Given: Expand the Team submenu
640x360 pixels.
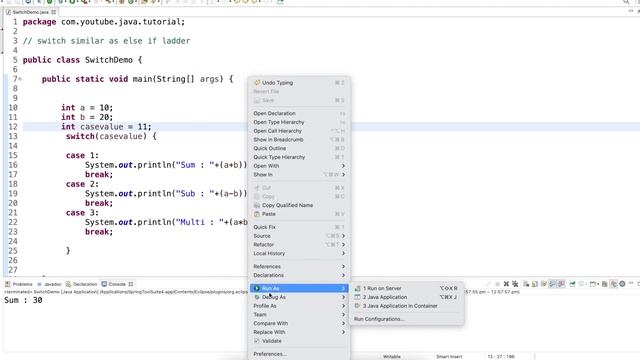Looking at the screenshot, I should (x=299, y=315).
